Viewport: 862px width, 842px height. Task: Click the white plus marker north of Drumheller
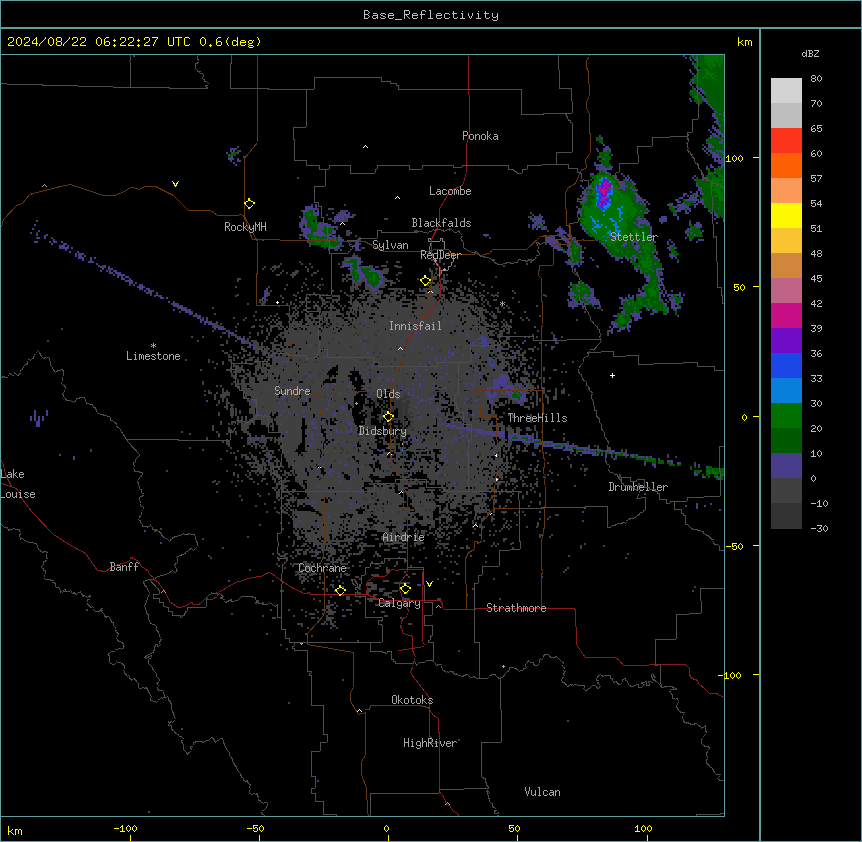(x=612, y=375)
